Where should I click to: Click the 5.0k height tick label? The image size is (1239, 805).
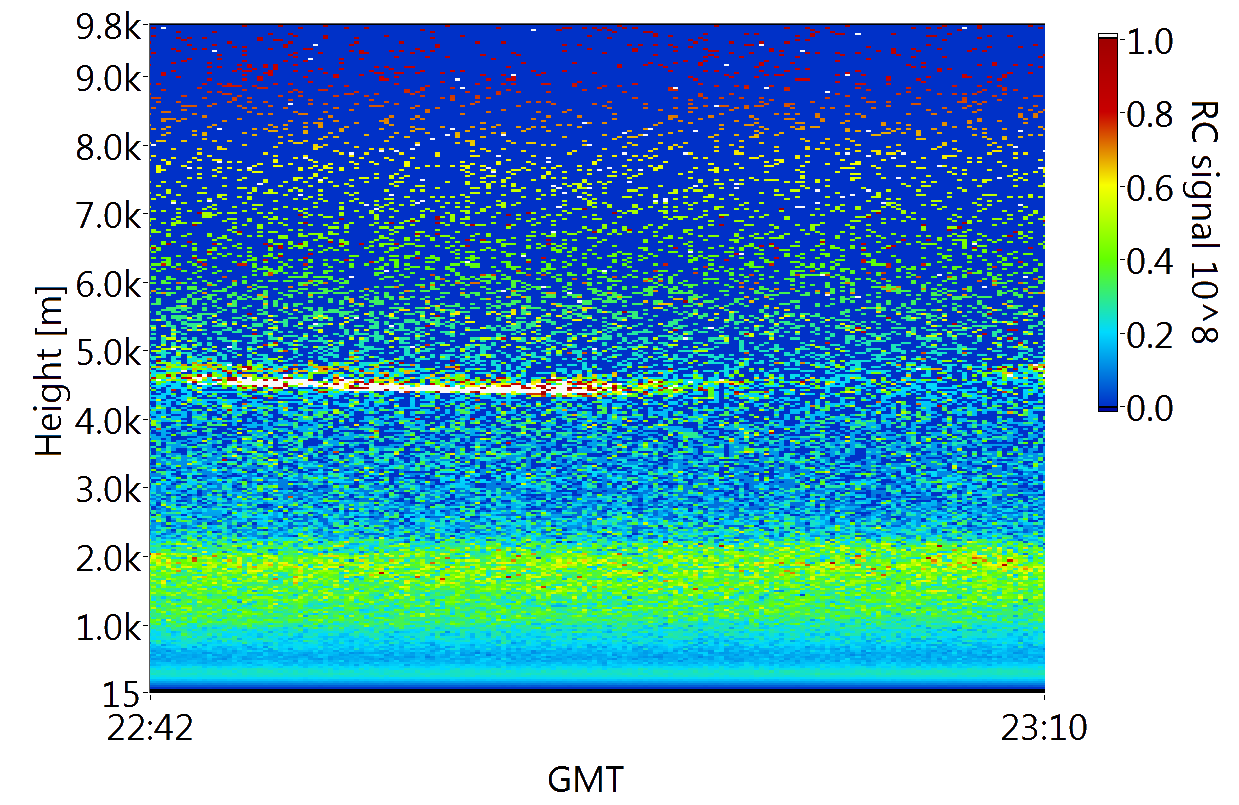pyautogui.click(x=107, y=352)
